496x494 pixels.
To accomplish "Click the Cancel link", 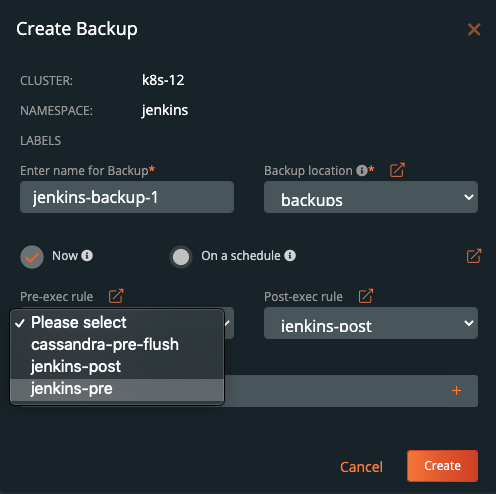I will (361, 467).
